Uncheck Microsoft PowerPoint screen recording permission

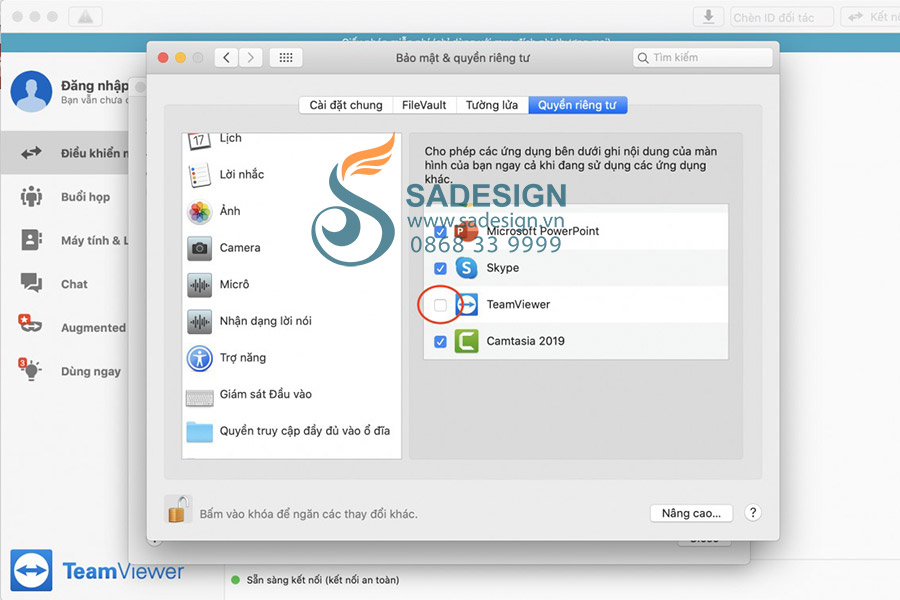(x=440, y=231)
